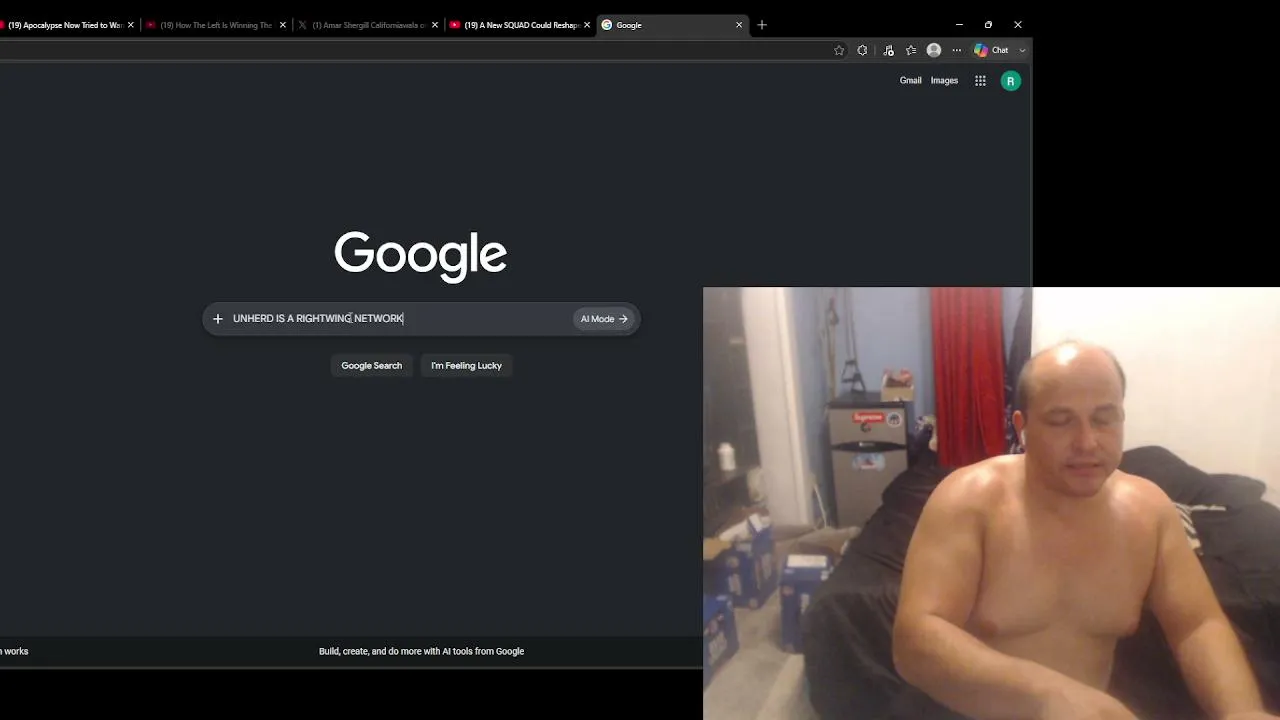Image resolution: width=1280 pixels, height=720 pixels.
Task: Close the browser window
Action: coord(1018,25)
